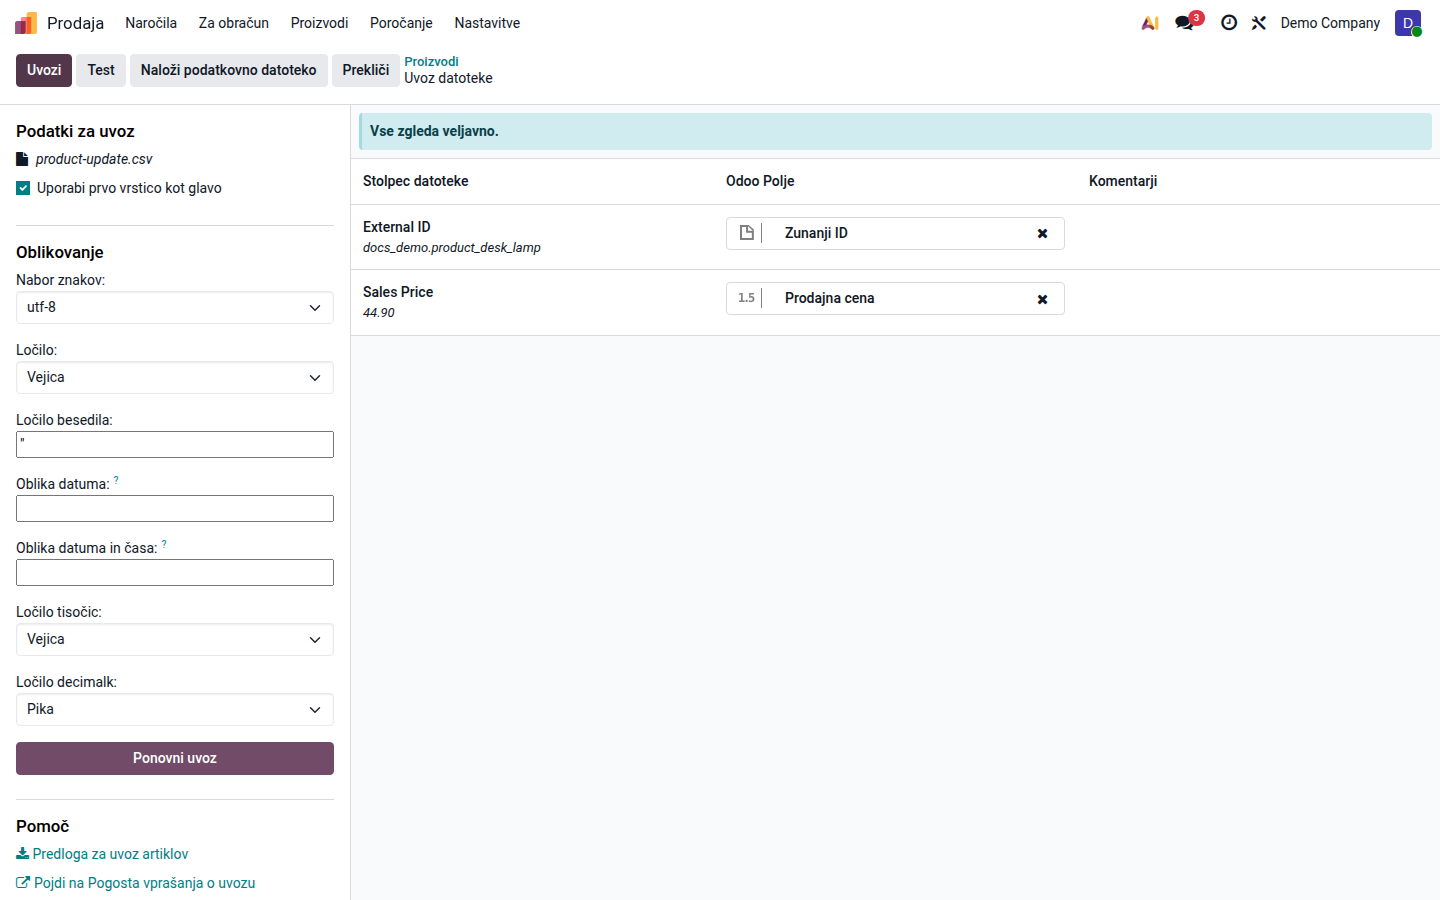Open the Ločilo separator dropdown

coord(175,378)
